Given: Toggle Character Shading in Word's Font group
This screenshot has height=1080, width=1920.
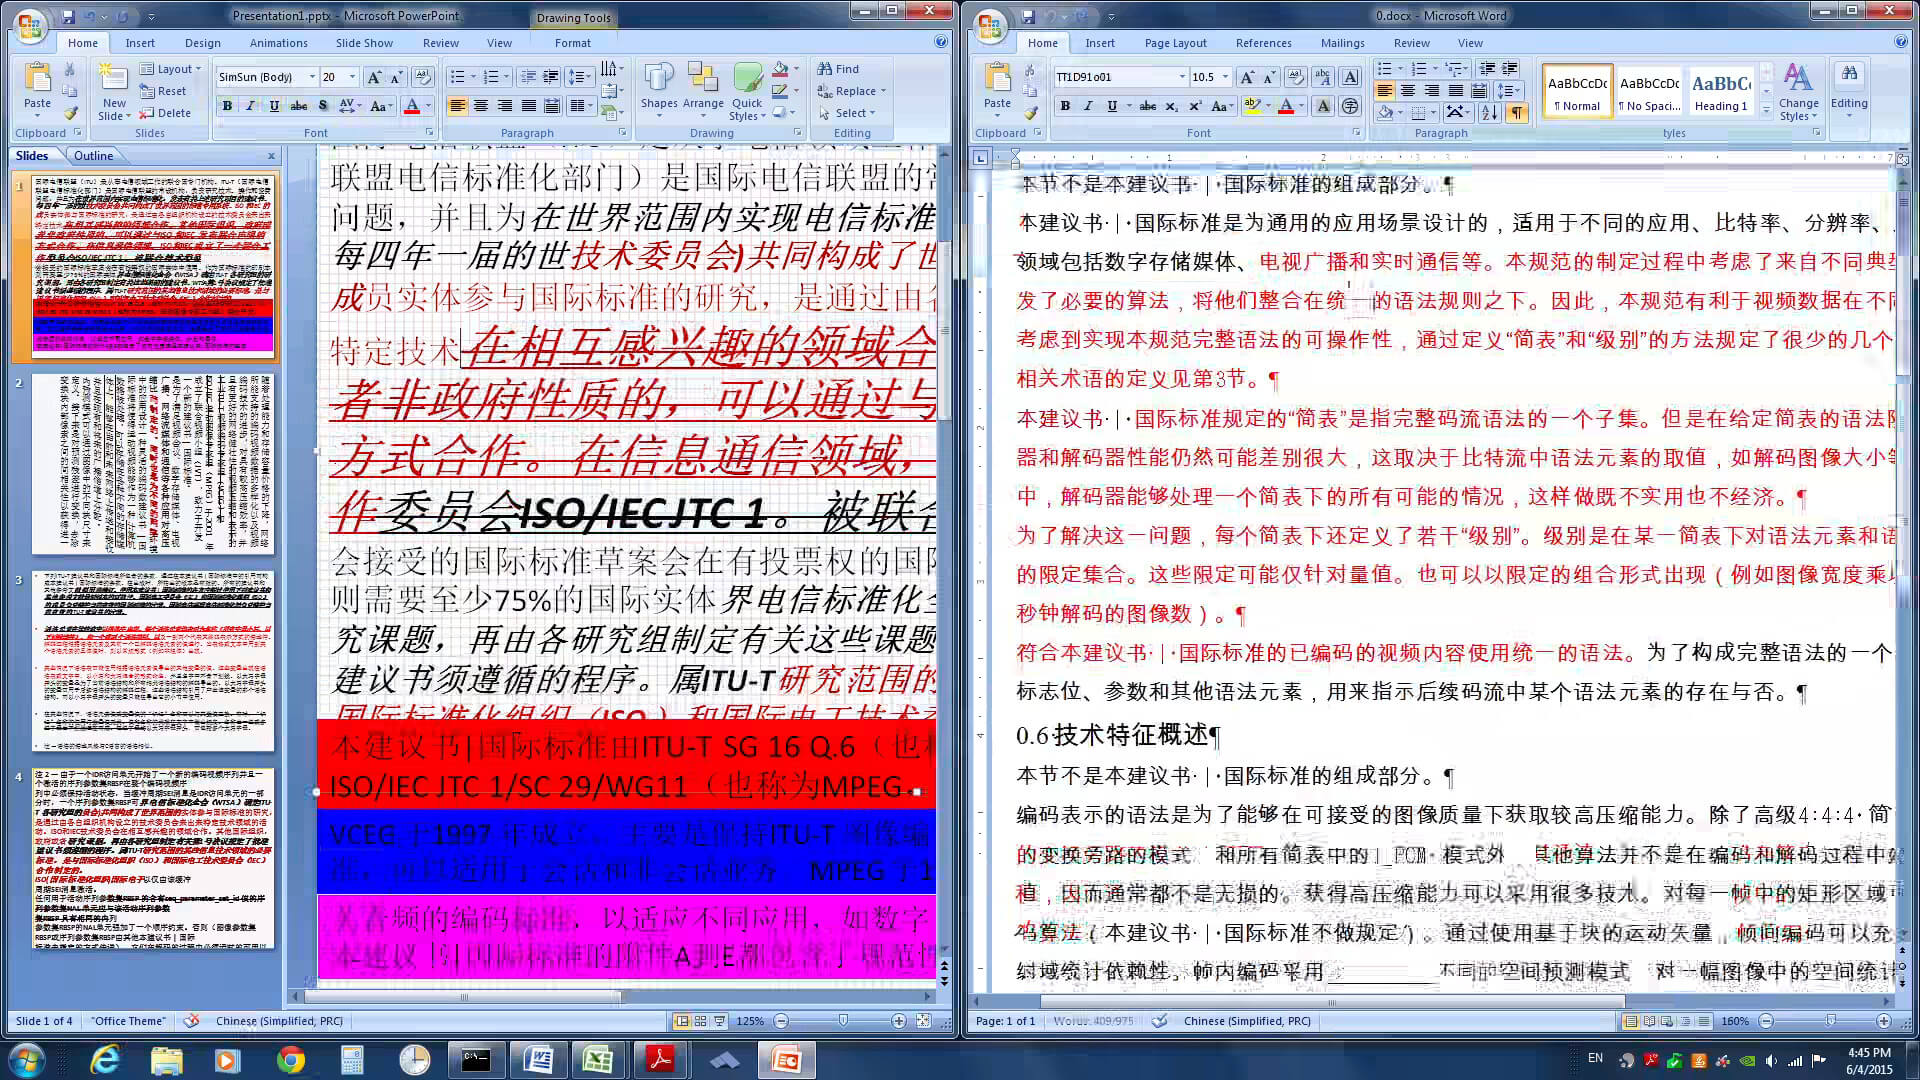Looking at the screenshot, I should pyautogui.click(x=1322, y=106).
